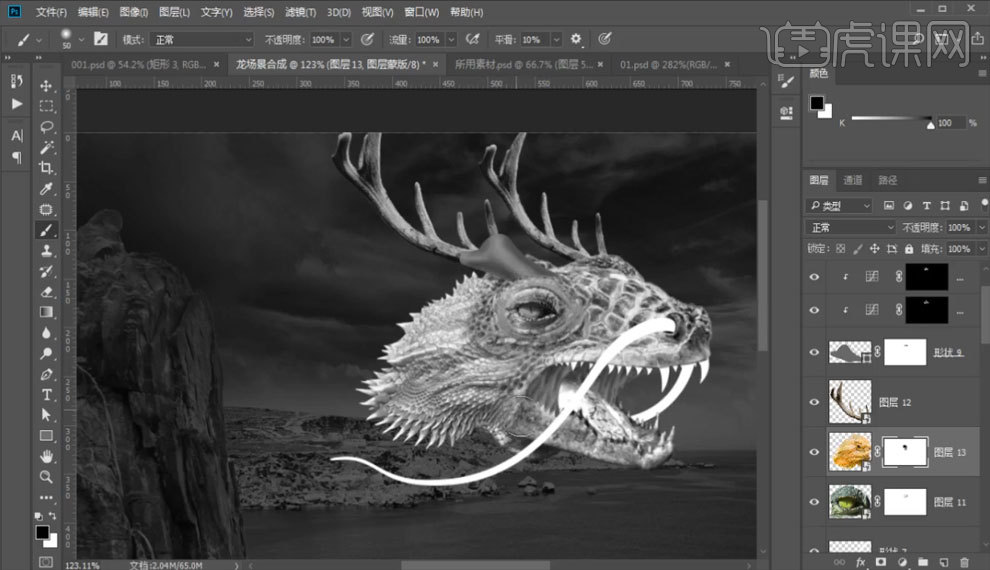Select the Eraser tool

click(46, 292)
